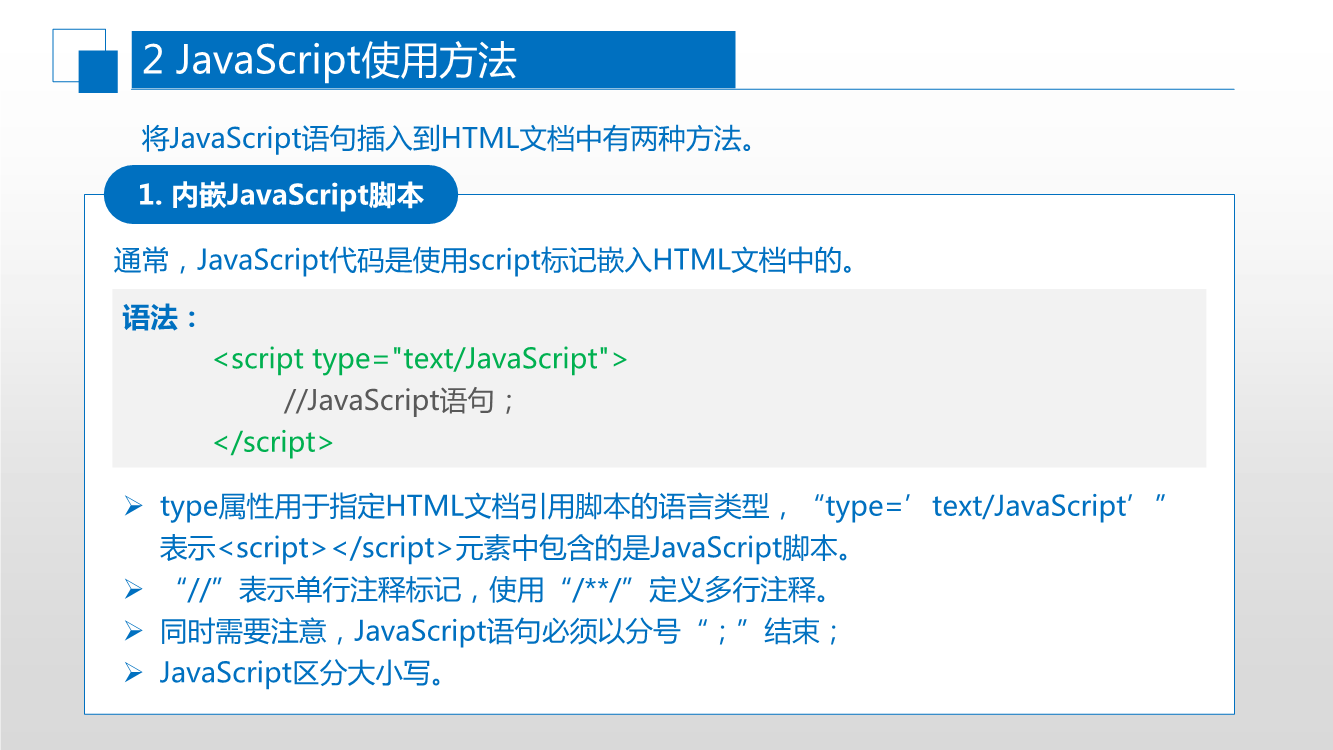Click the sentence starting "通常，JavaScript代码是"
1333x750 pixels.
(484, 261)
